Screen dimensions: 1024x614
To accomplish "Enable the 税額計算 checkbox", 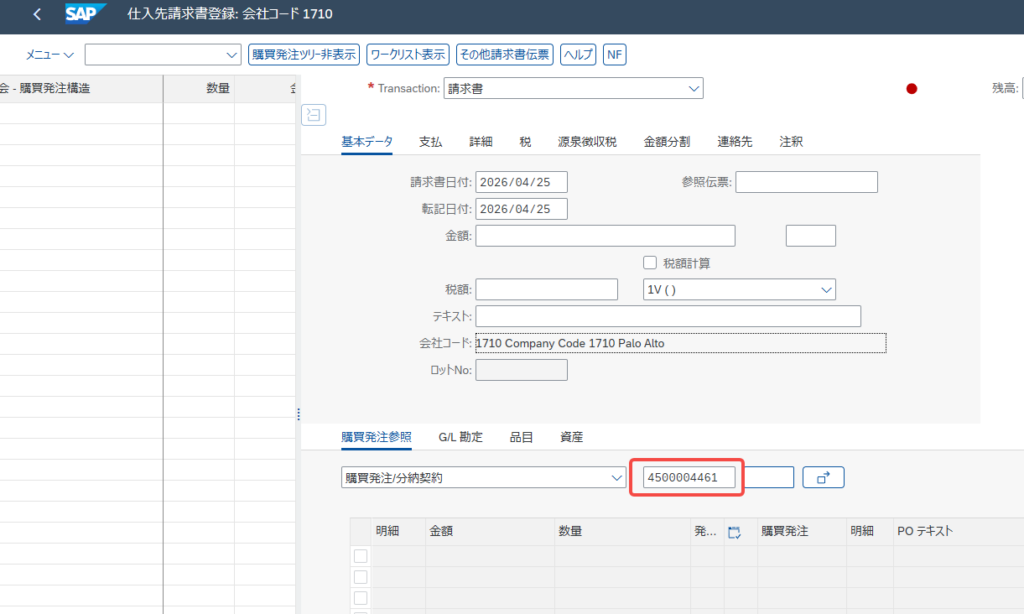I will 650,263.
